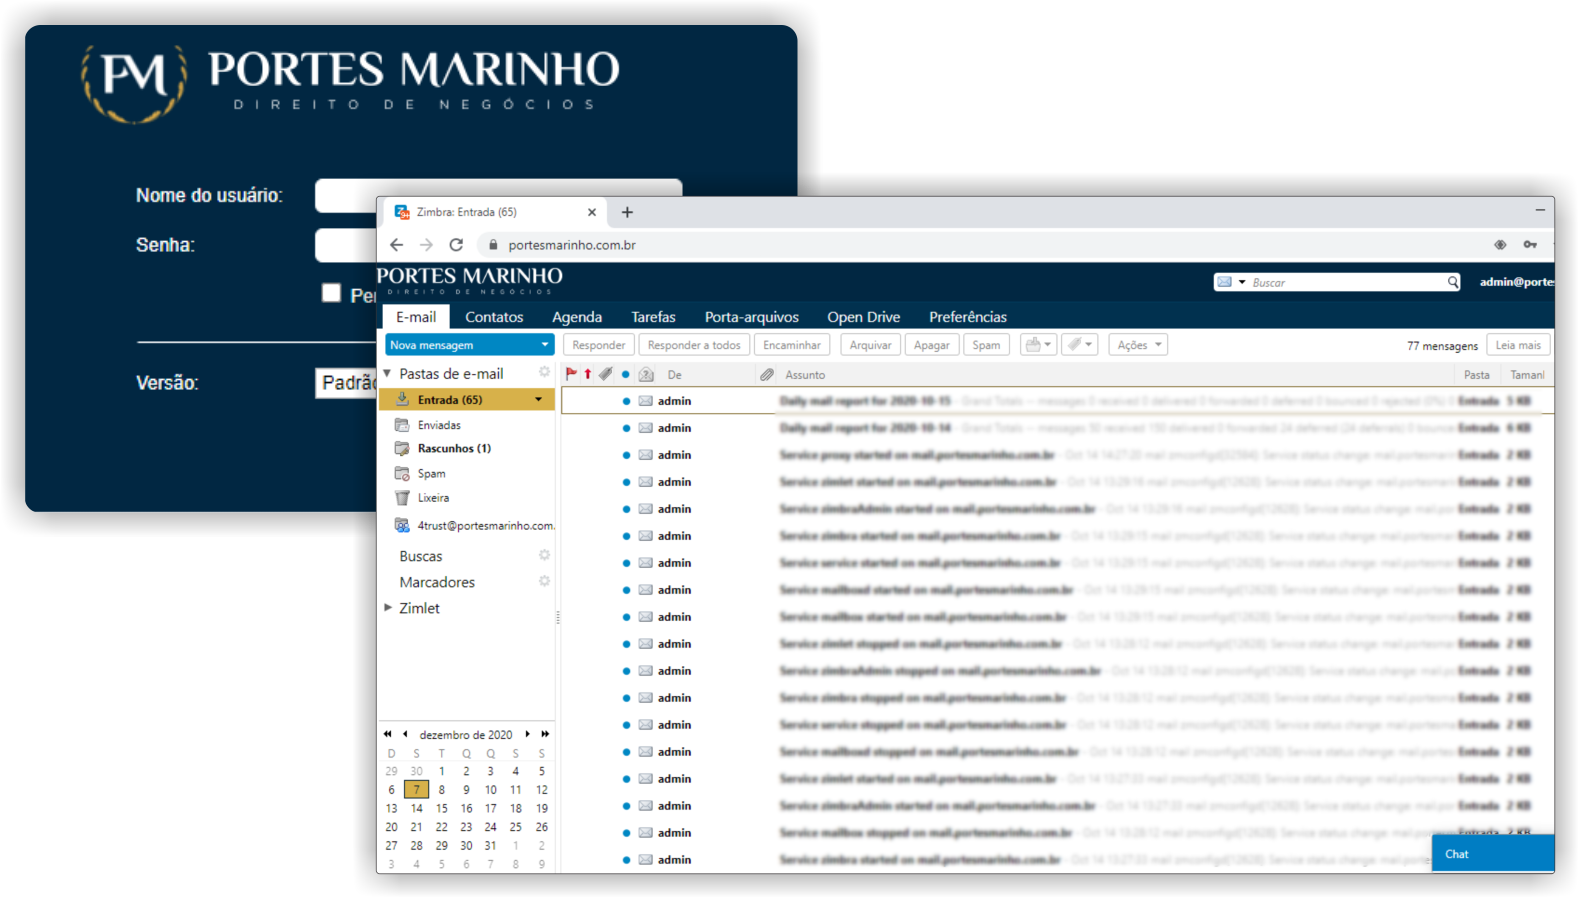
Task: Switch to the Contatos tab
Action: (x=494, y=317)
